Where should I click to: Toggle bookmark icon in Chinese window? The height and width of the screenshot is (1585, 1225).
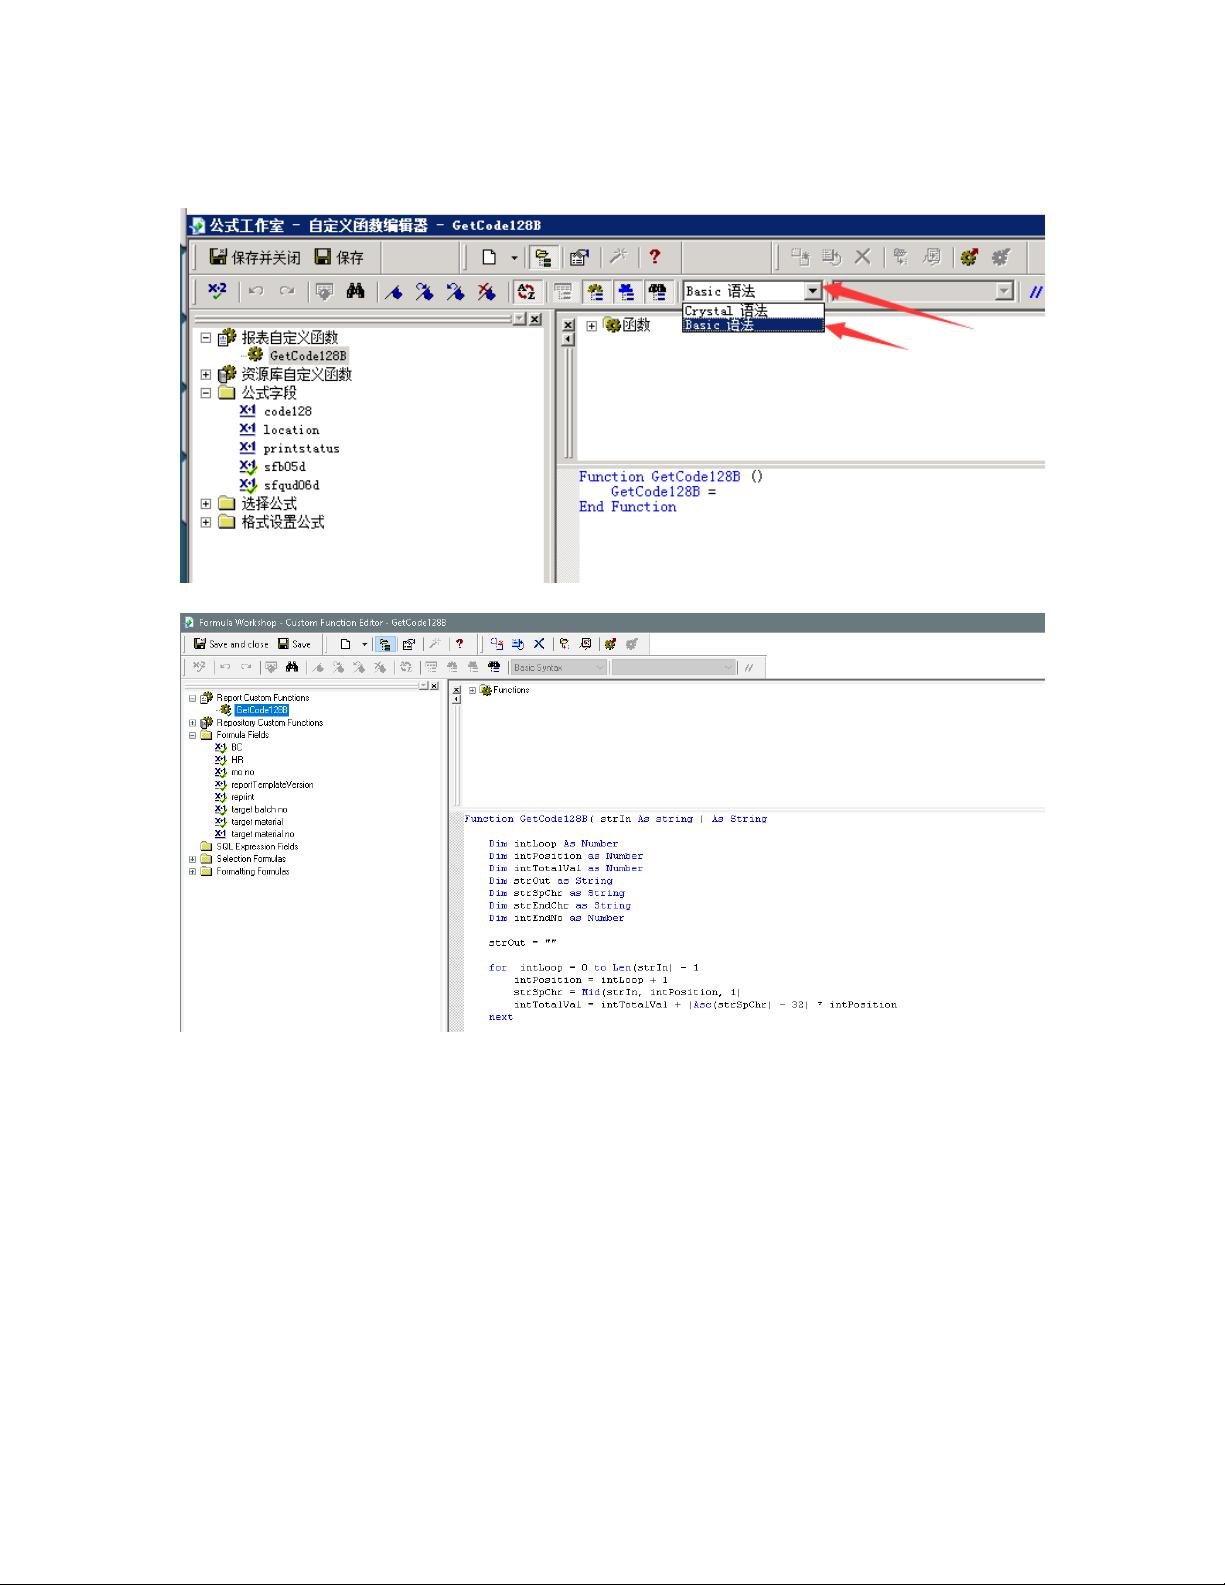tap(394, 292)
